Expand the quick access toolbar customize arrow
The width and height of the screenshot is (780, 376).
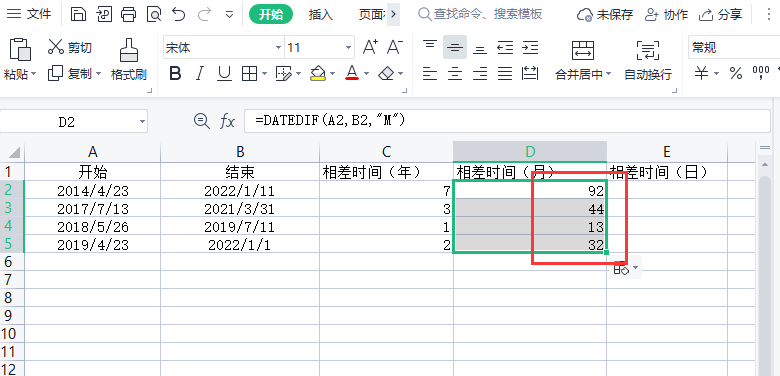[229, 15]
